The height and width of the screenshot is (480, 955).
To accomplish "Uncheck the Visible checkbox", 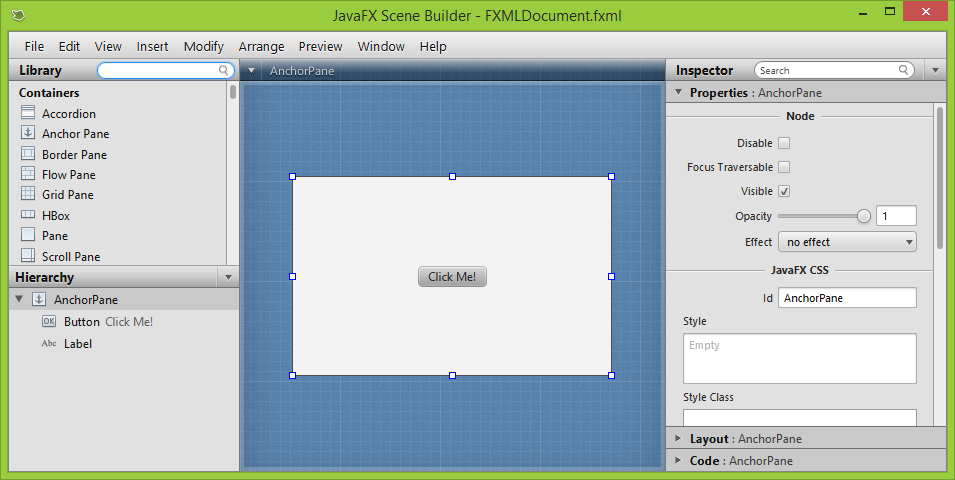I will pyautogui.click(x=784, y=191).
